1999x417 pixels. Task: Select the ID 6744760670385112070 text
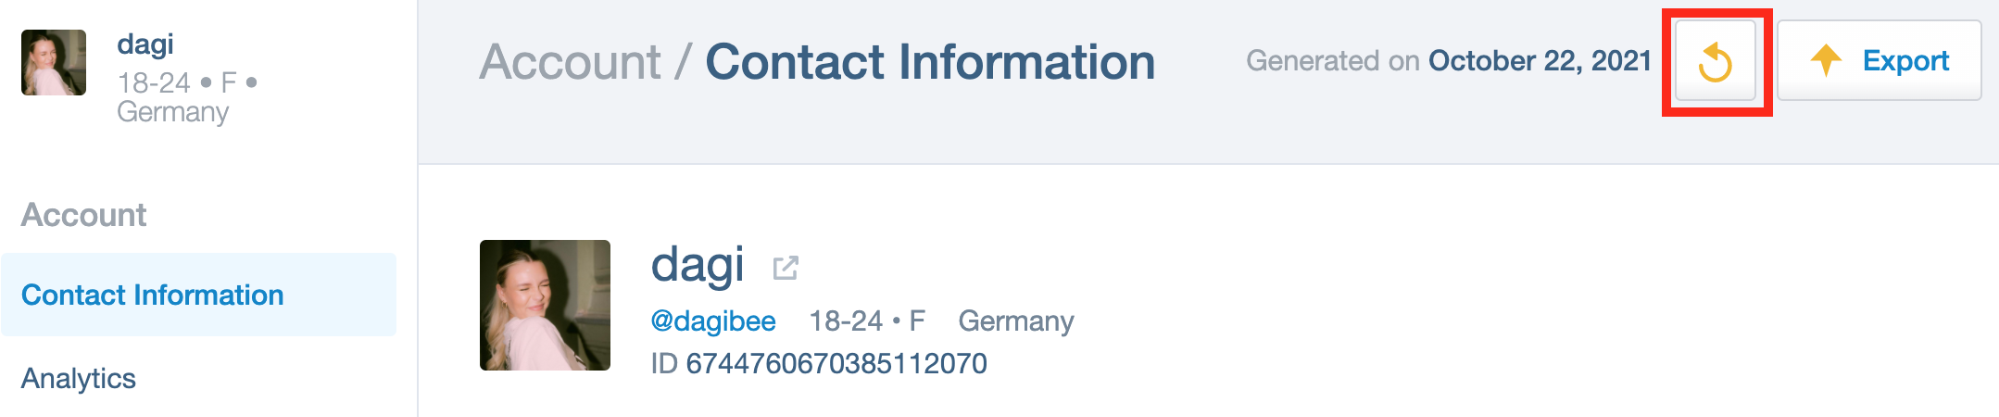[x=819, y=363]
